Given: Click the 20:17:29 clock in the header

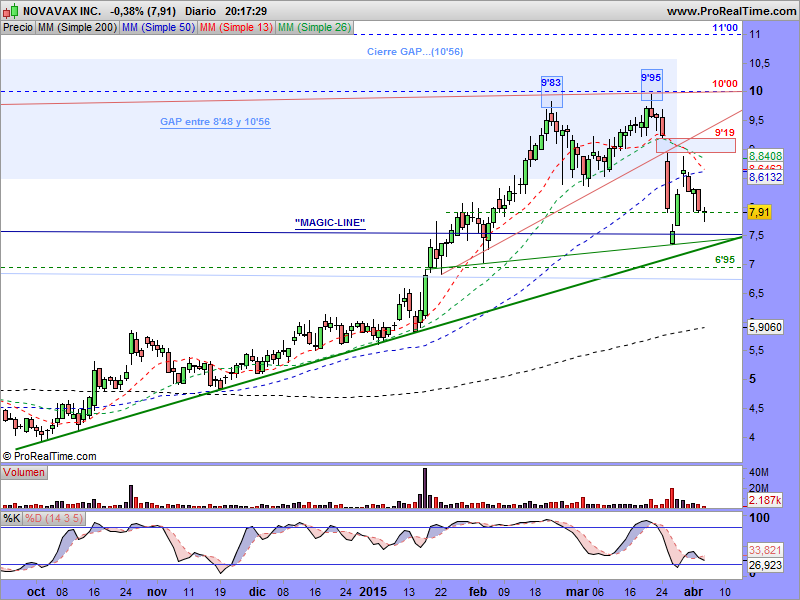Looking at the screenshot, I should (x=246, y=11).
